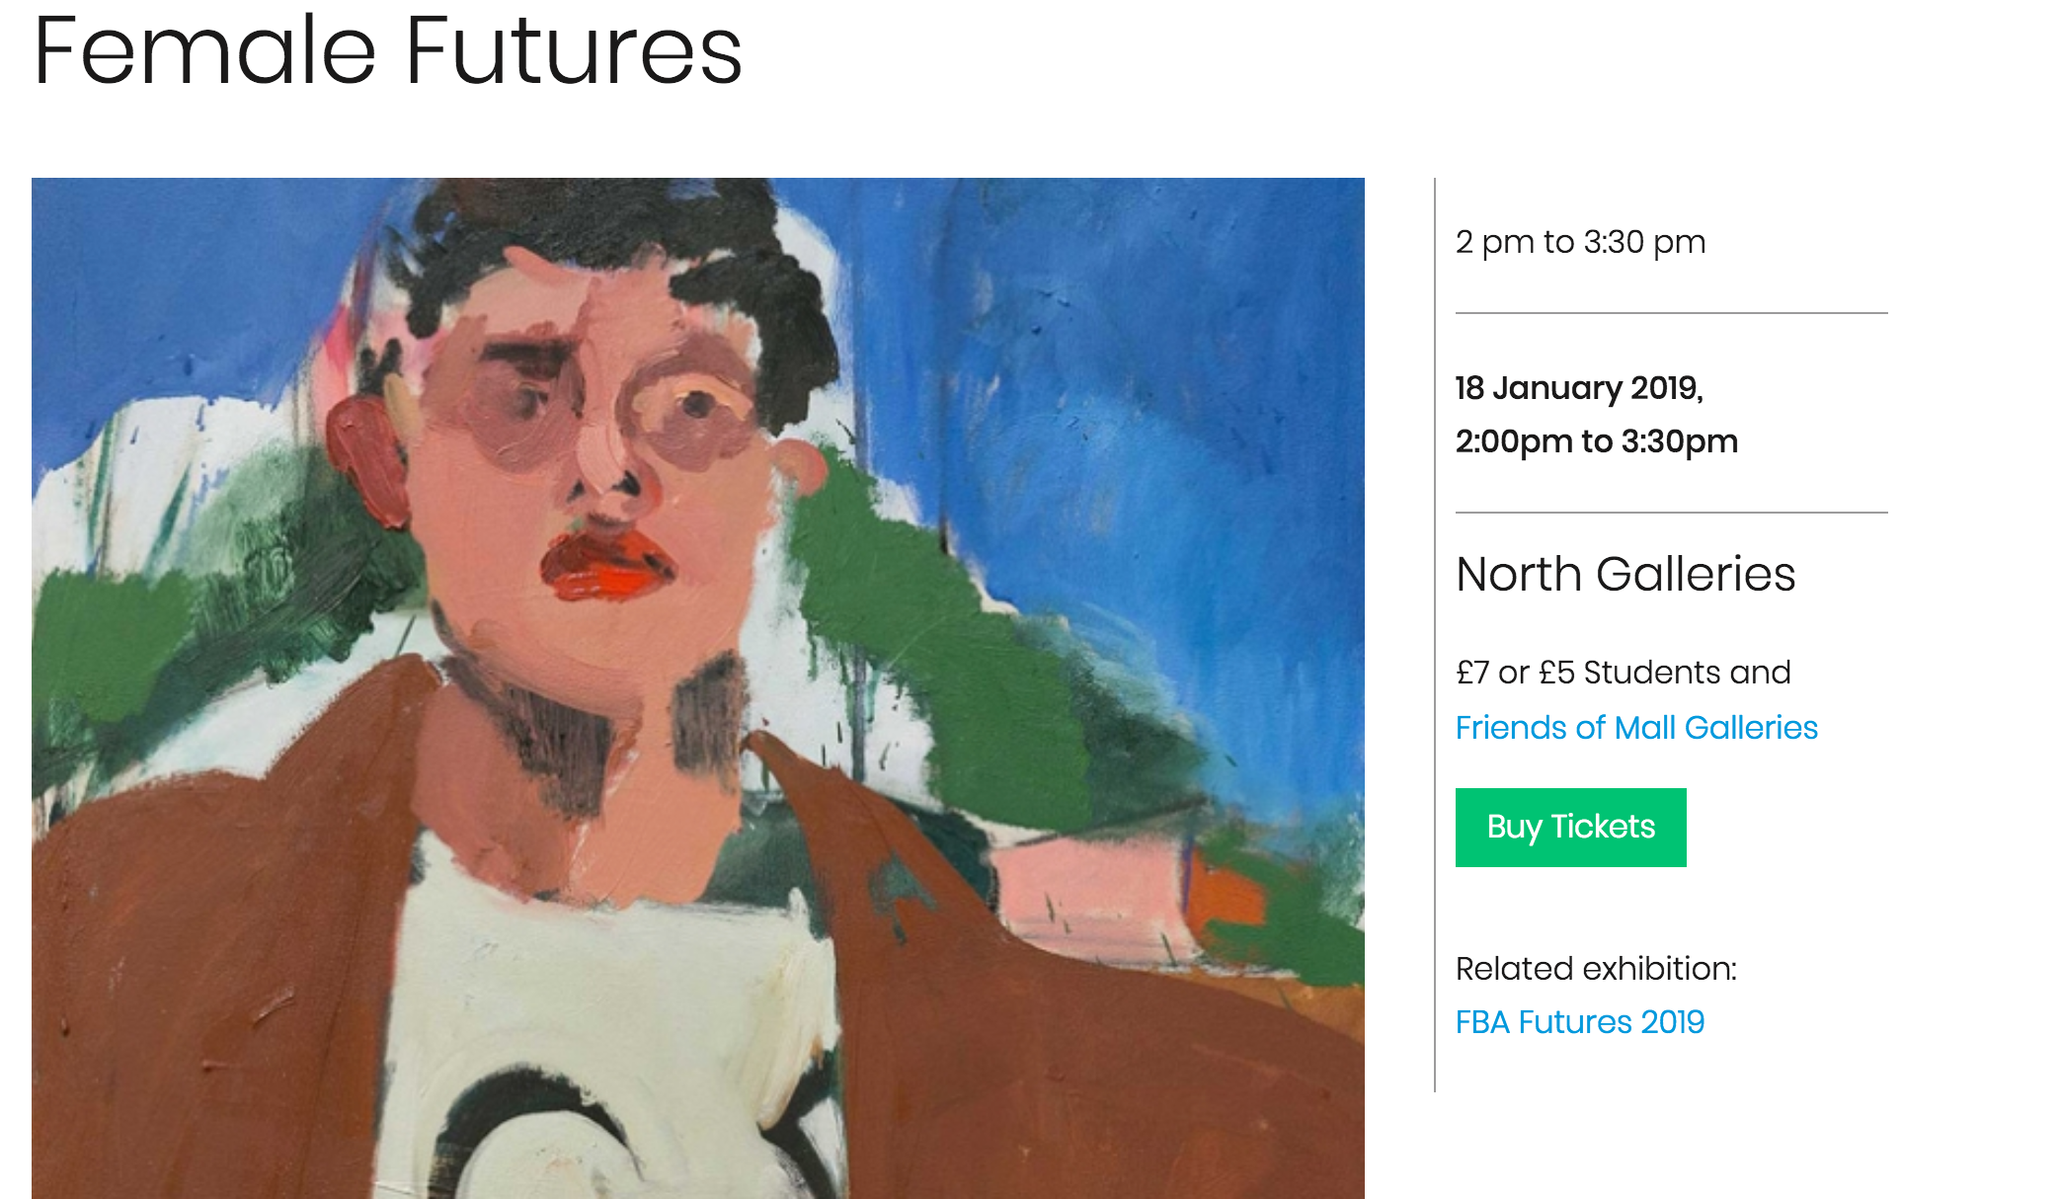Viewport: 2060px width, 1199px height.
Task: Open the FBA Futures 2019 exhibition link
Action: click(x=1579, y=1022)
